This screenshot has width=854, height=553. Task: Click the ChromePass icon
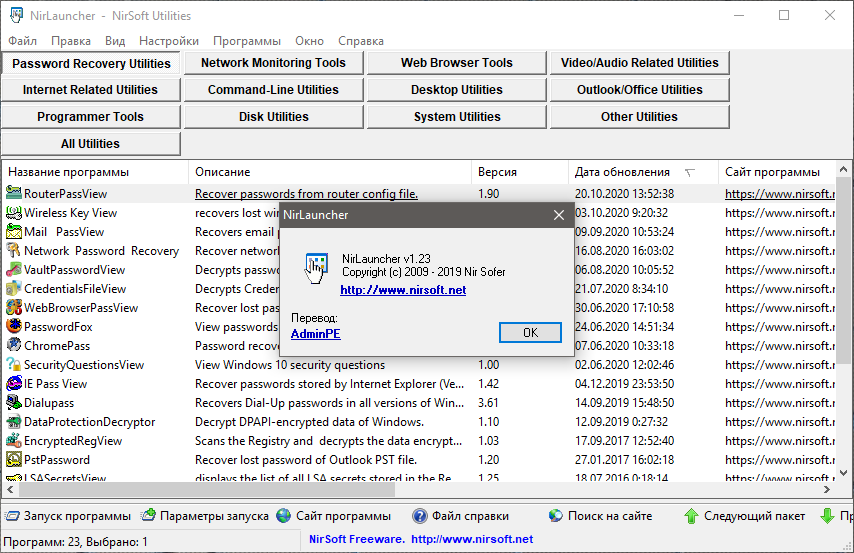14,345
